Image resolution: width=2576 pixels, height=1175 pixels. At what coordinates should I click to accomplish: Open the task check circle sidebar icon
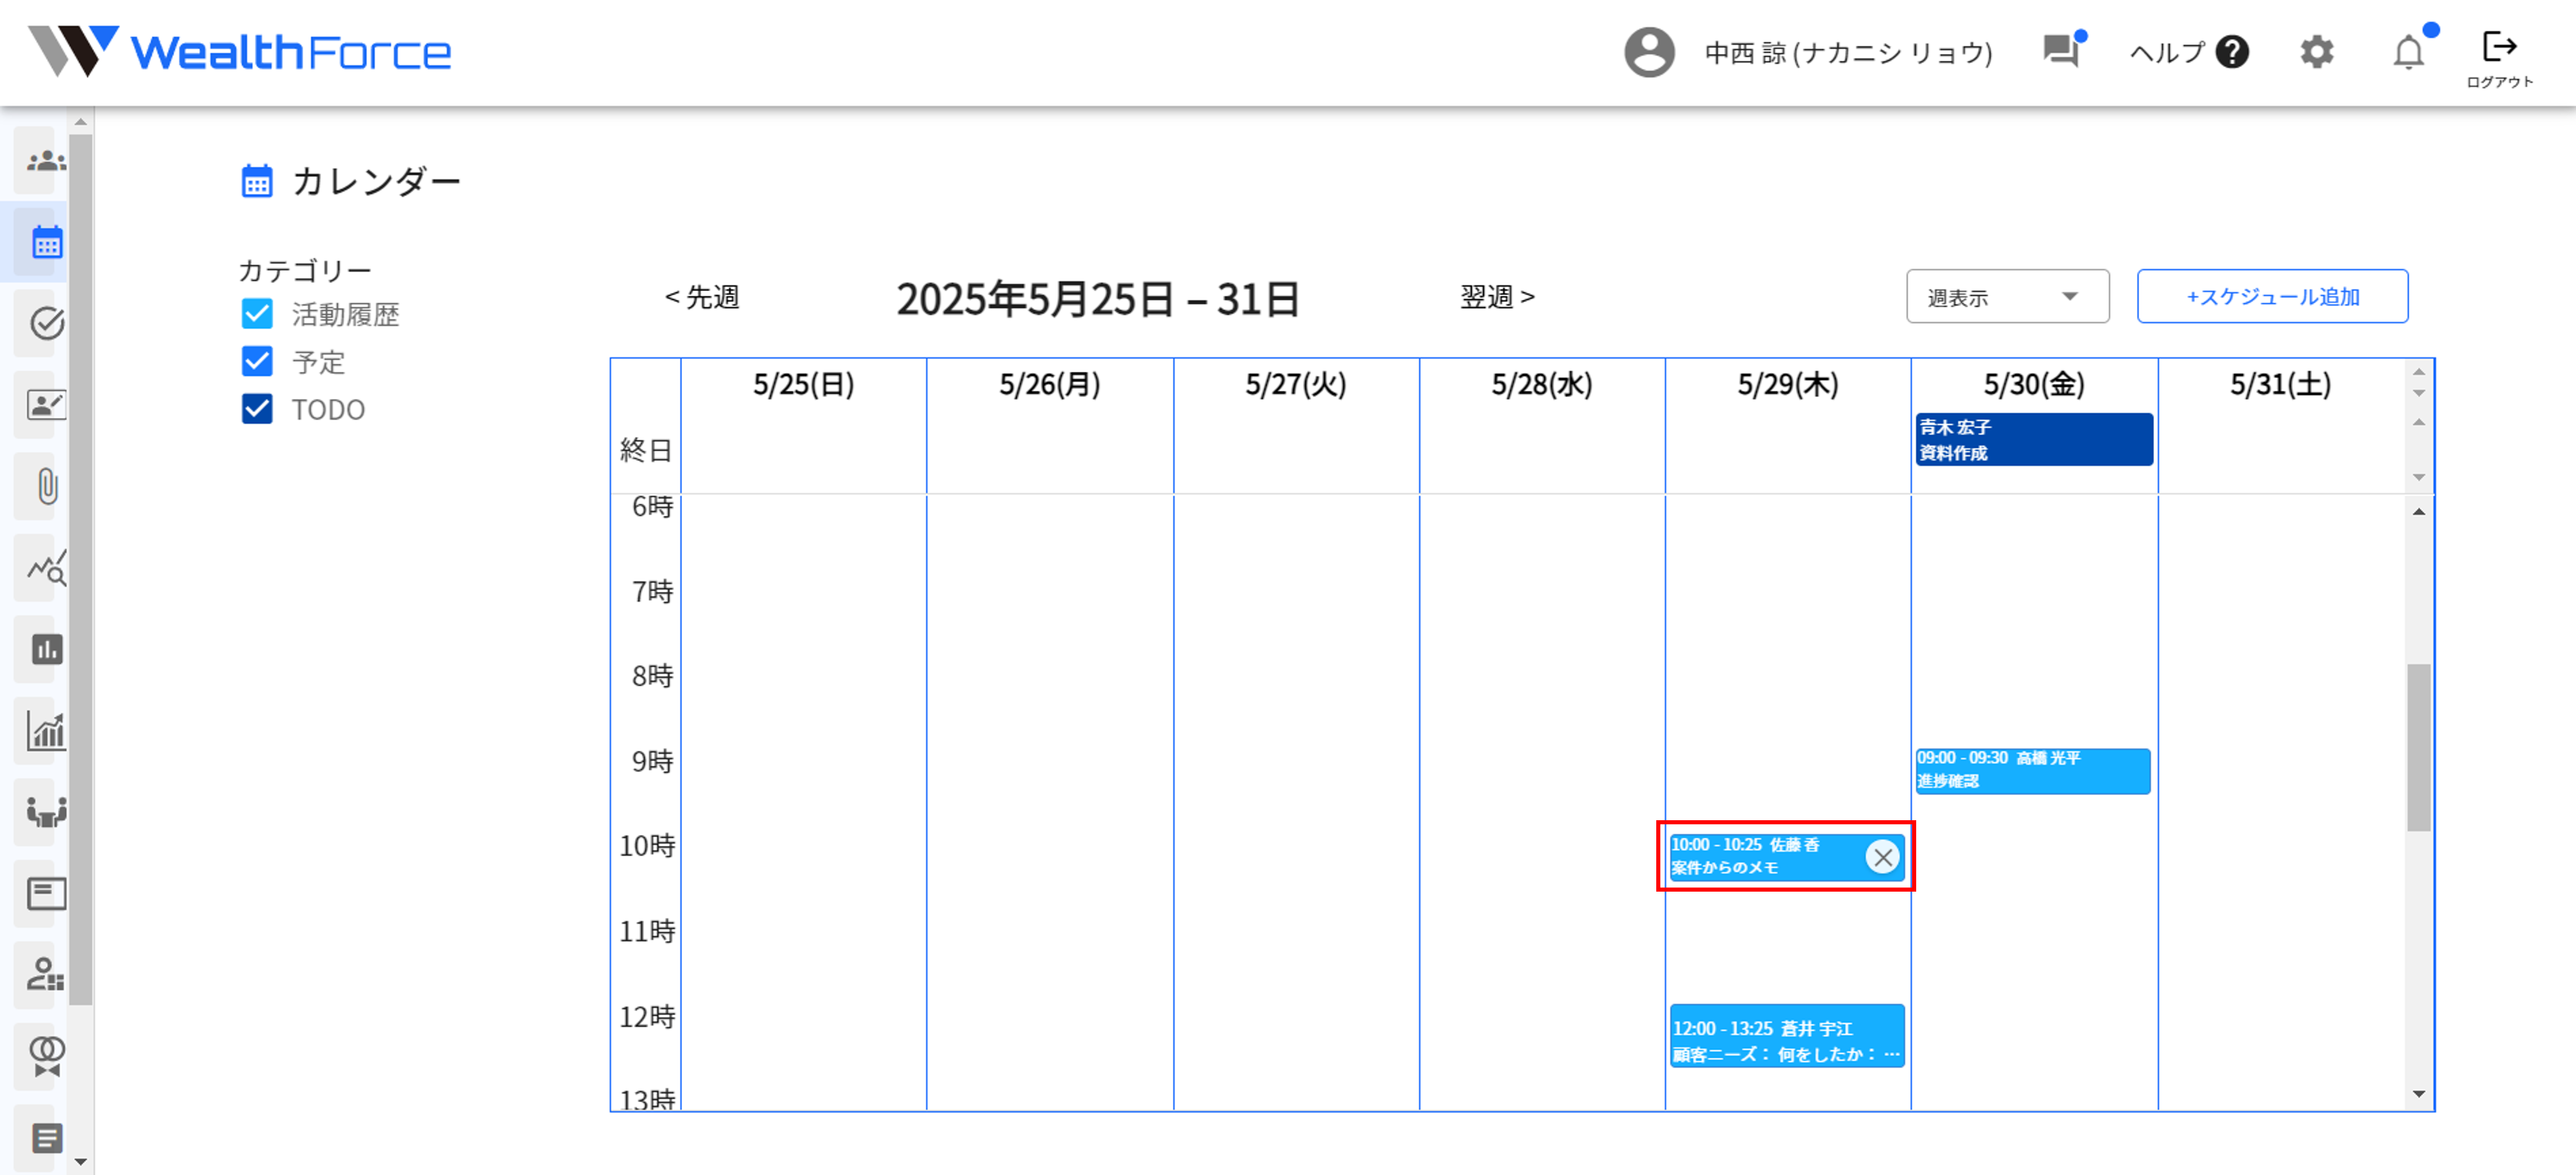pos(46,323)
